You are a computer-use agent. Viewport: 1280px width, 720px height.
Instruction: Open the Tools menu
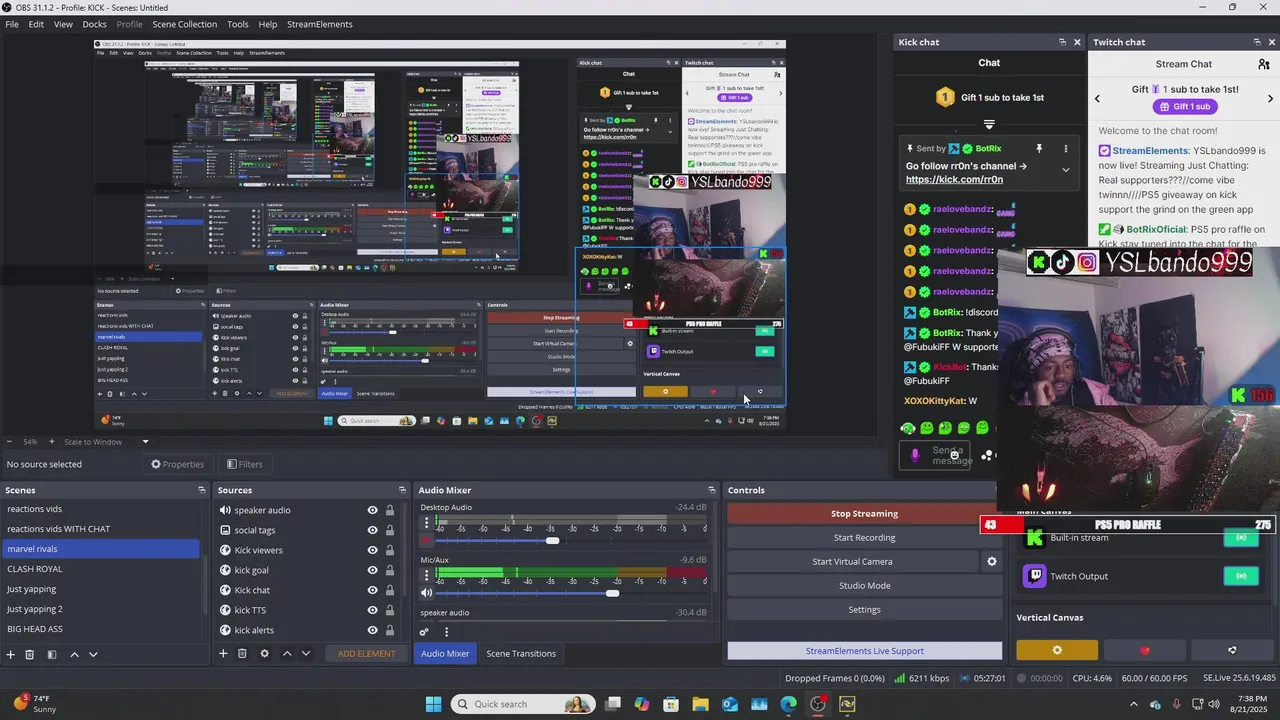(238, 24)
